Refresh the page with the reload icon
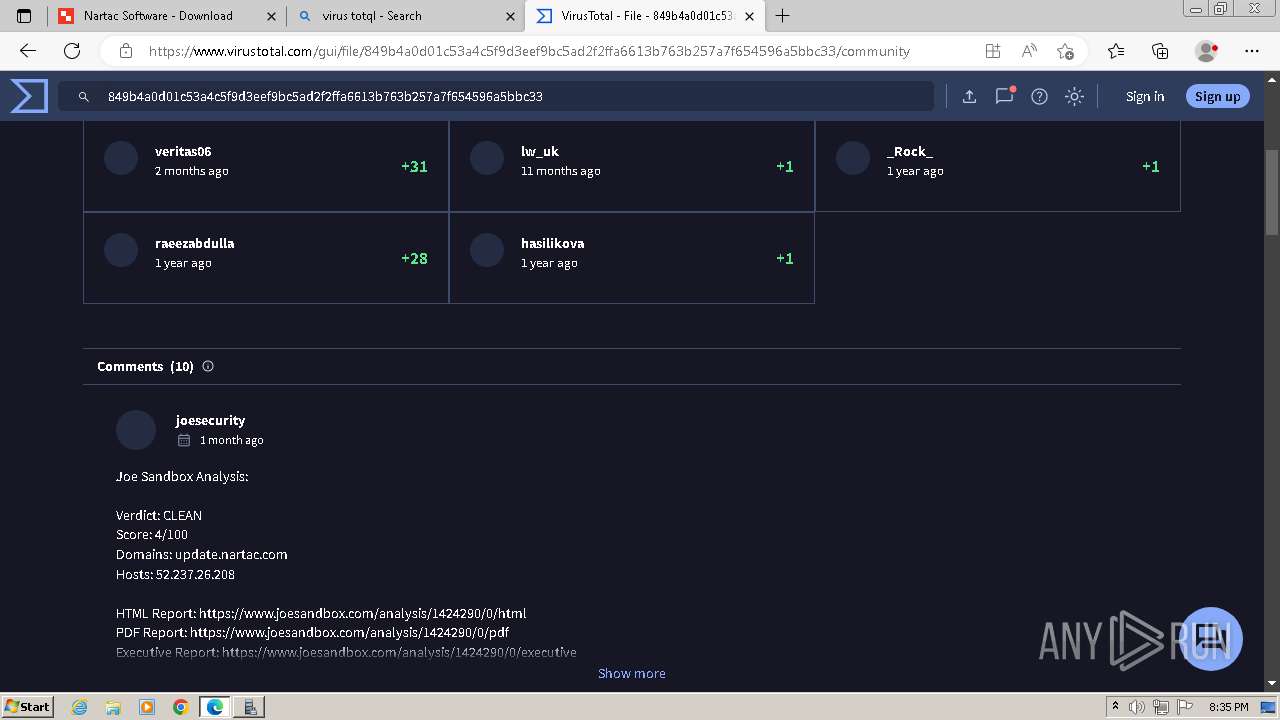This screenshot has width=1280, height=720. coord(72,51)
